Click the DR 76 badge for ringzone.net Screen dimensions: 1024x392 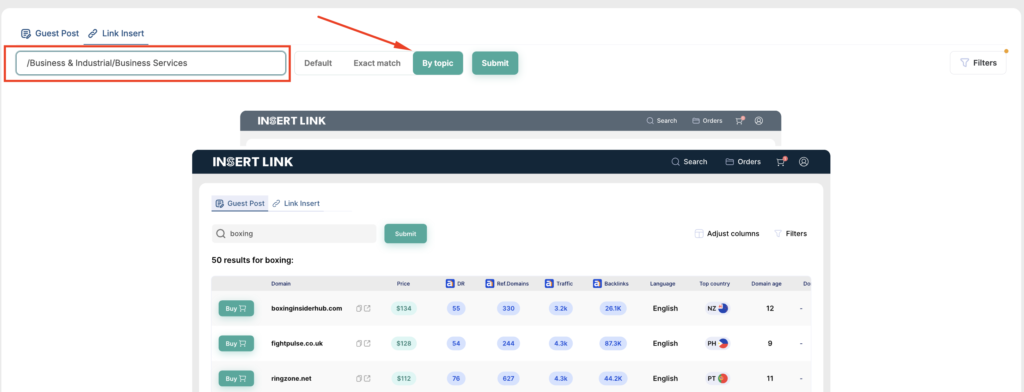(456, 378)
